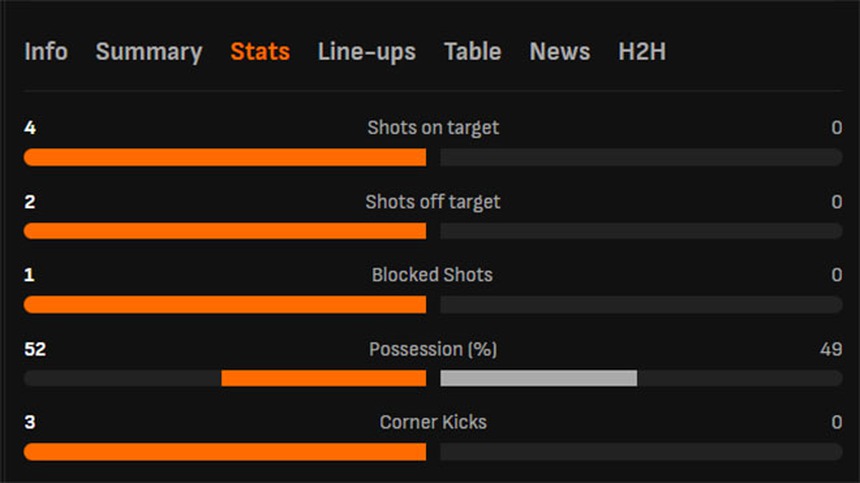Click the Shots on target label

[x=433, y=127]
